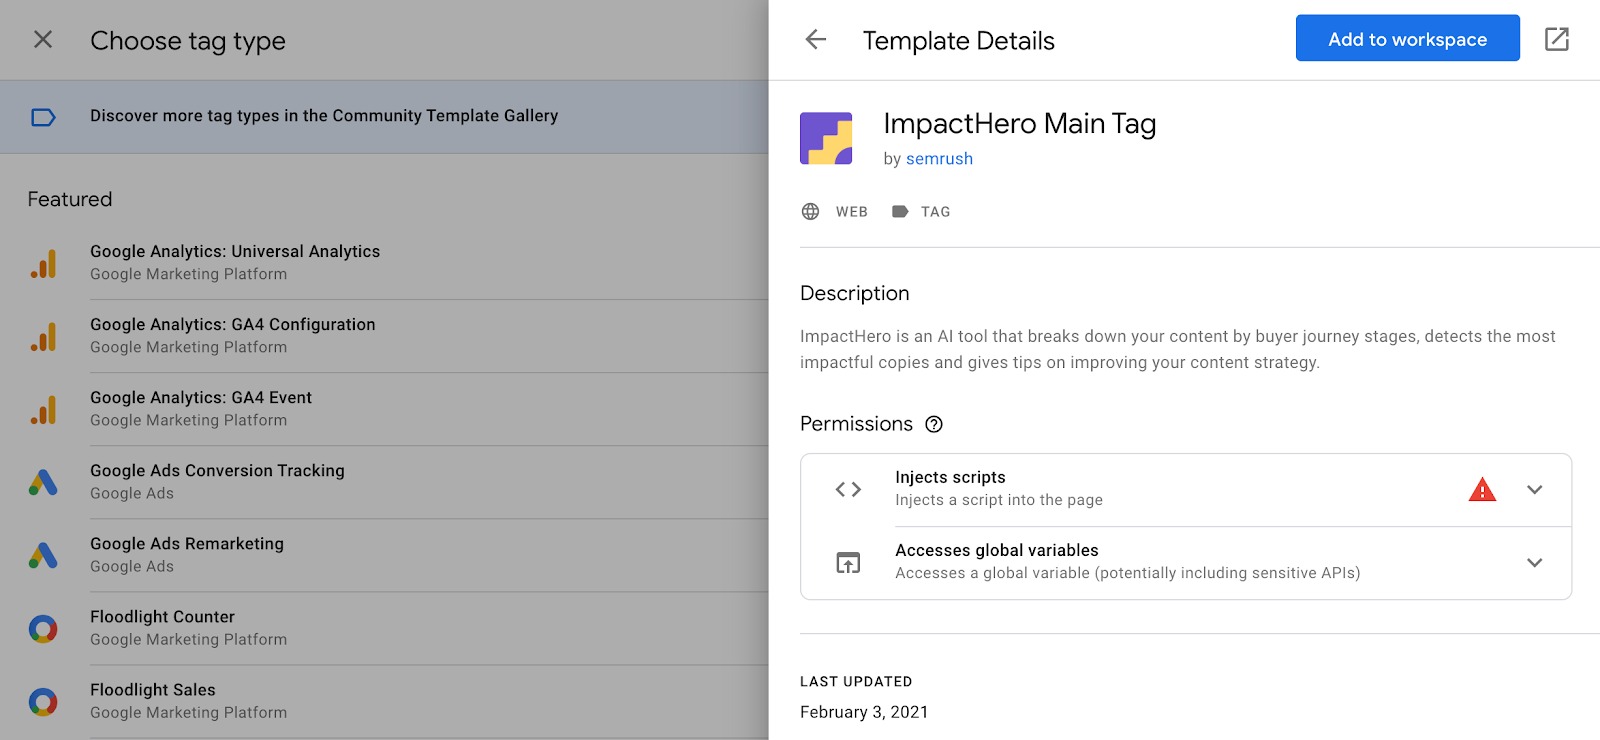Screen dimensions: 1600x740
Task: Close the Choose tag type panel
Action: click(x=43, y=39)
